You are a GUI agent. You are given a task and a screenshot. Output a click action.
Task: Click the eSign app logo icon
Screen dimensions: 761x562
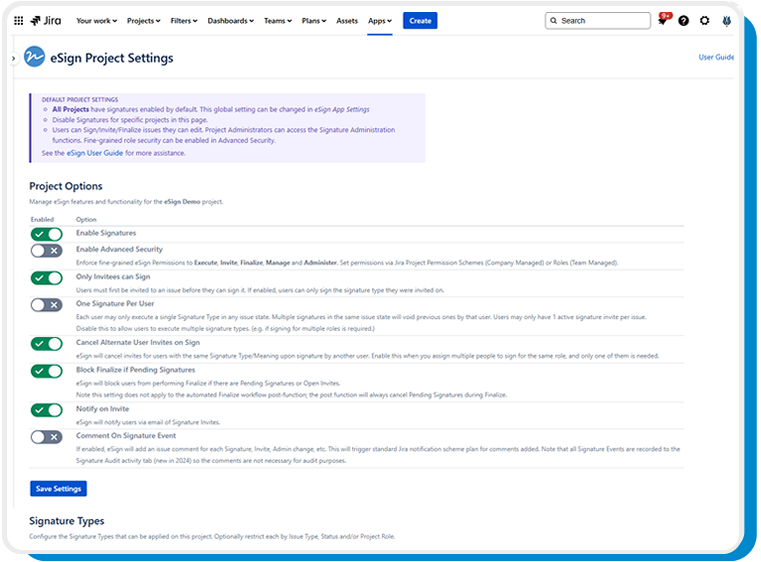pos(34,57)
